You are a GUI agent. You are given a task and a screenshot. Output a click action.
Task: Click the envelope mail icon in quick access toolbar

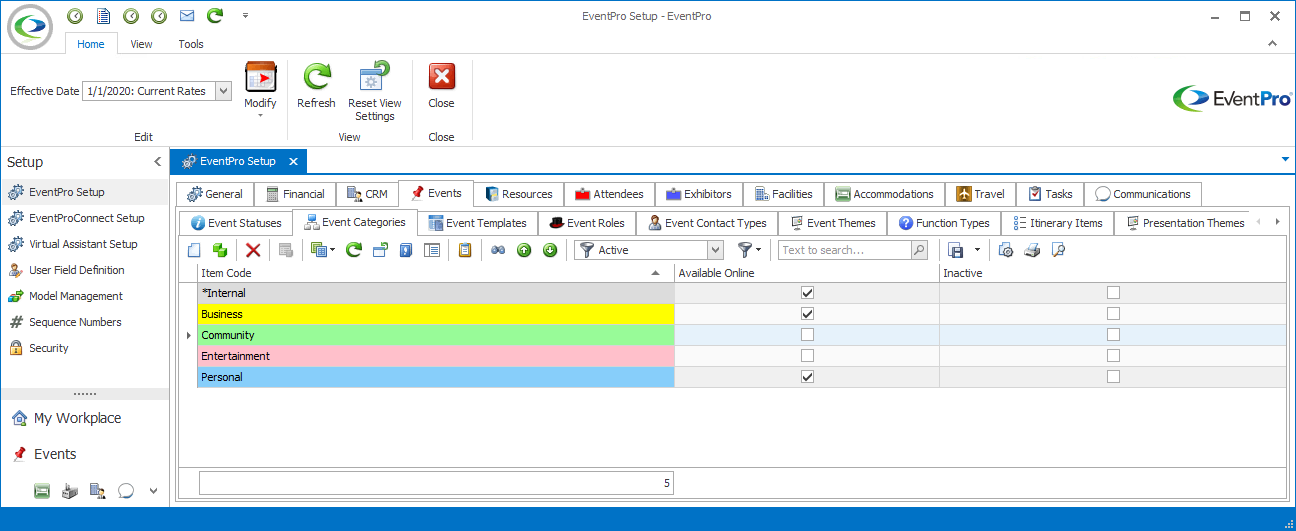pyautogui.click(x=187, y=16)
